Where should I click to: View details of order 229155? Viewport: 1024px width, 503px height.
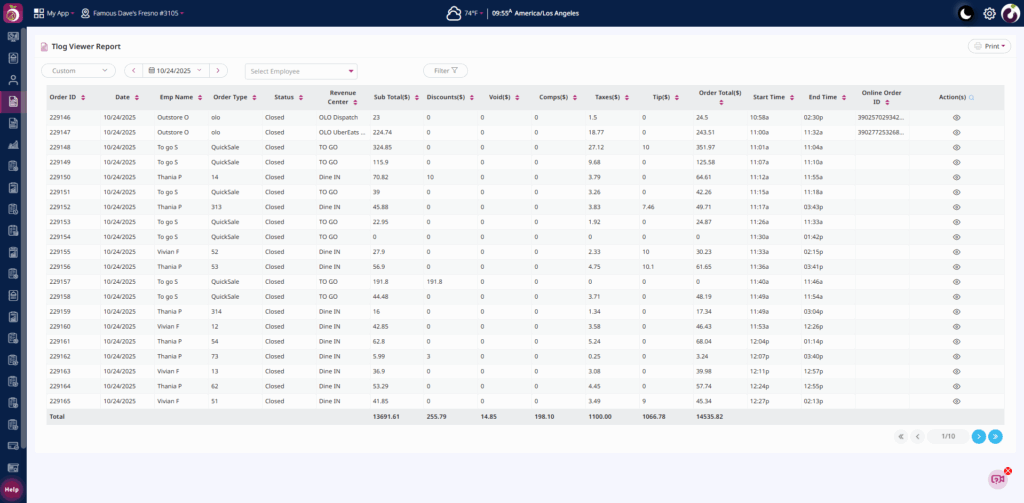pos(956,252)
